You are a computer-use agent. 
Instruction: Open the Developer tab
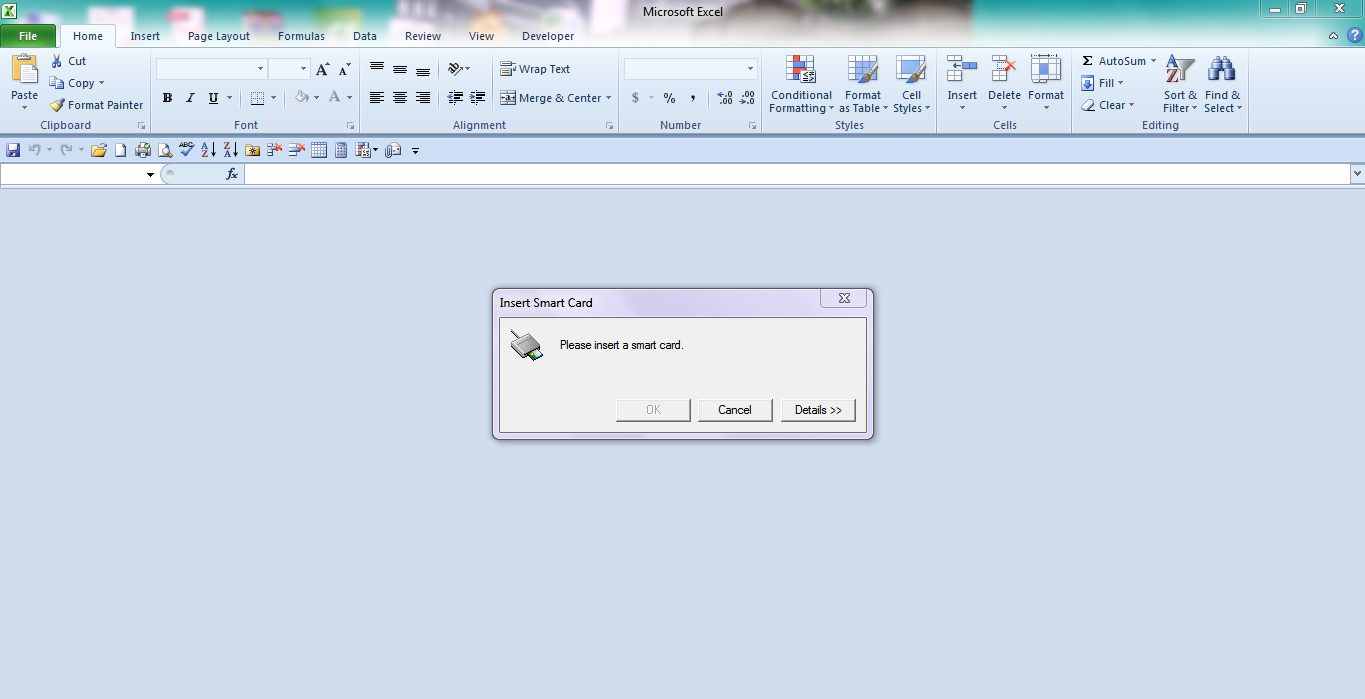pyautogui.click(x=547, y=35)
